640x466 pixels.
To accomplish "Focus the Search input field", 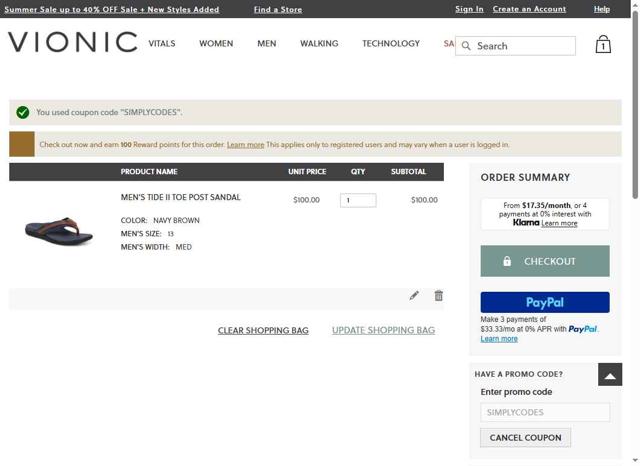I will pos(515,46).
